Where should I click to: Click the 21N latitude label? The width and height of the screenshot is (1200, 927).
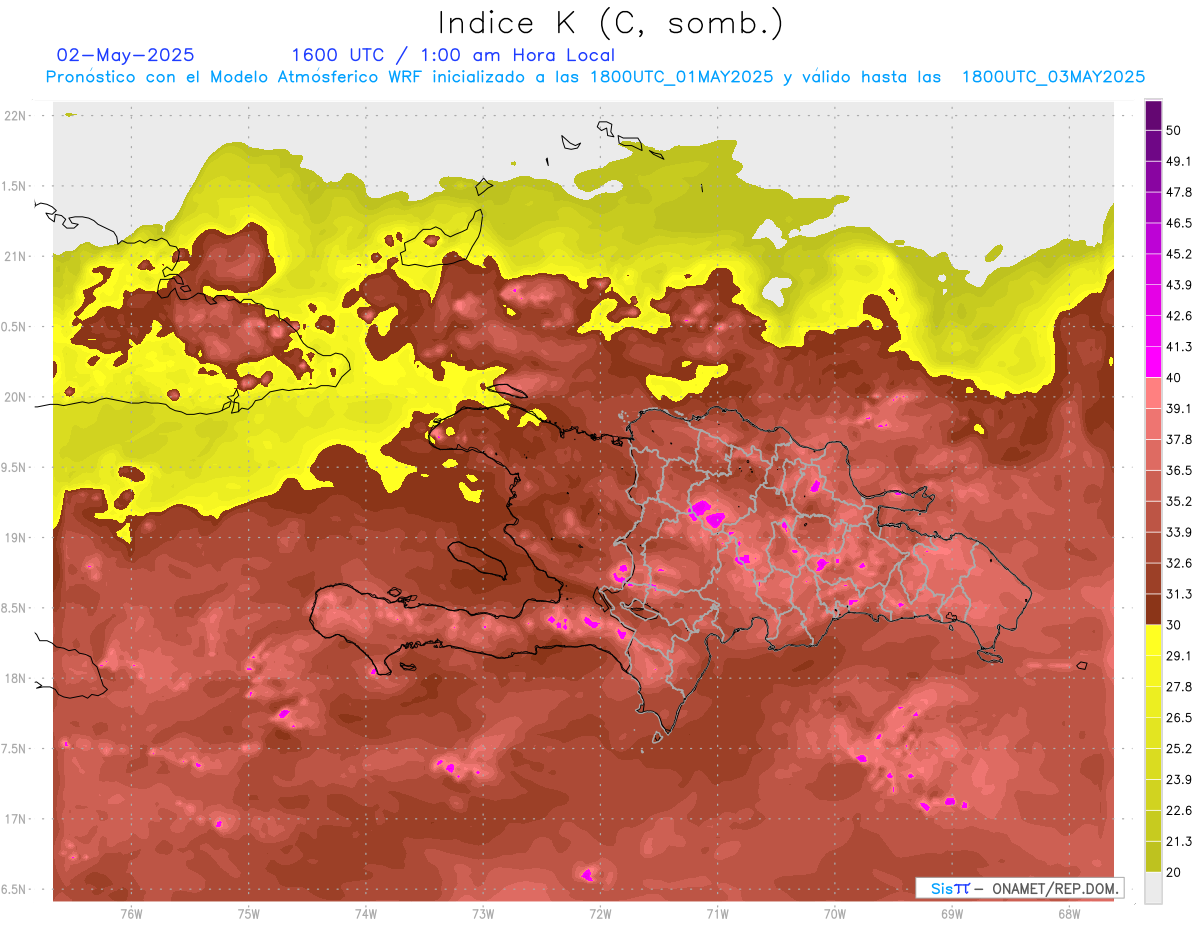[x=17, y=256]
